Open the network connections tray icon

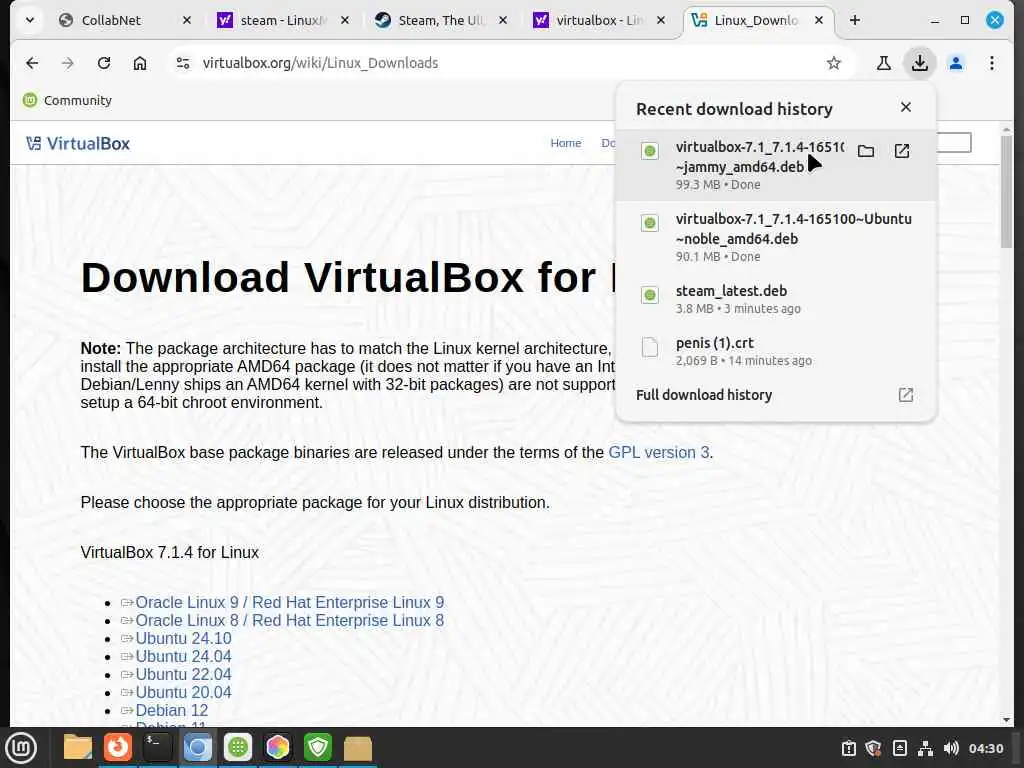coord(925,748)
